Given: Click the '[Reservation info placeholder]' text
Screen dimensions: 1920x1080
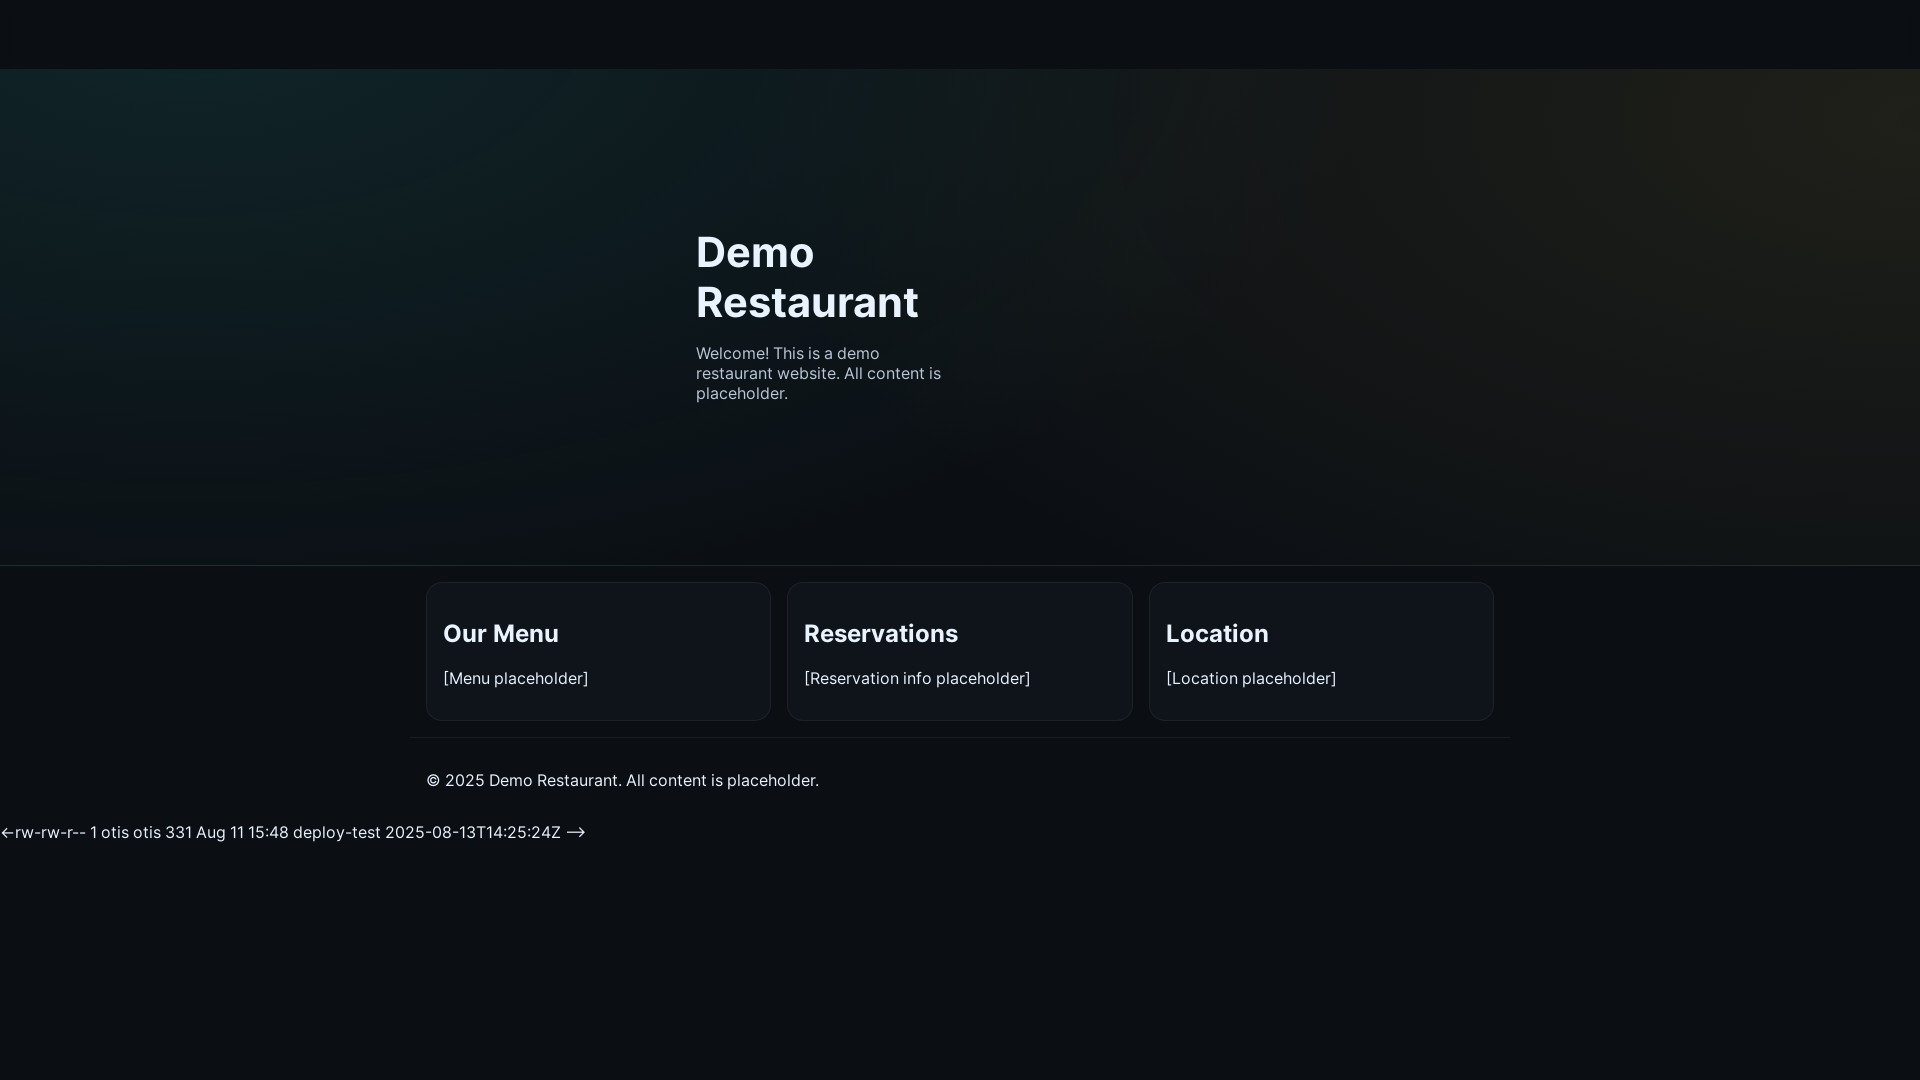Looking at the screenshot, I should (x=917, y=678).
